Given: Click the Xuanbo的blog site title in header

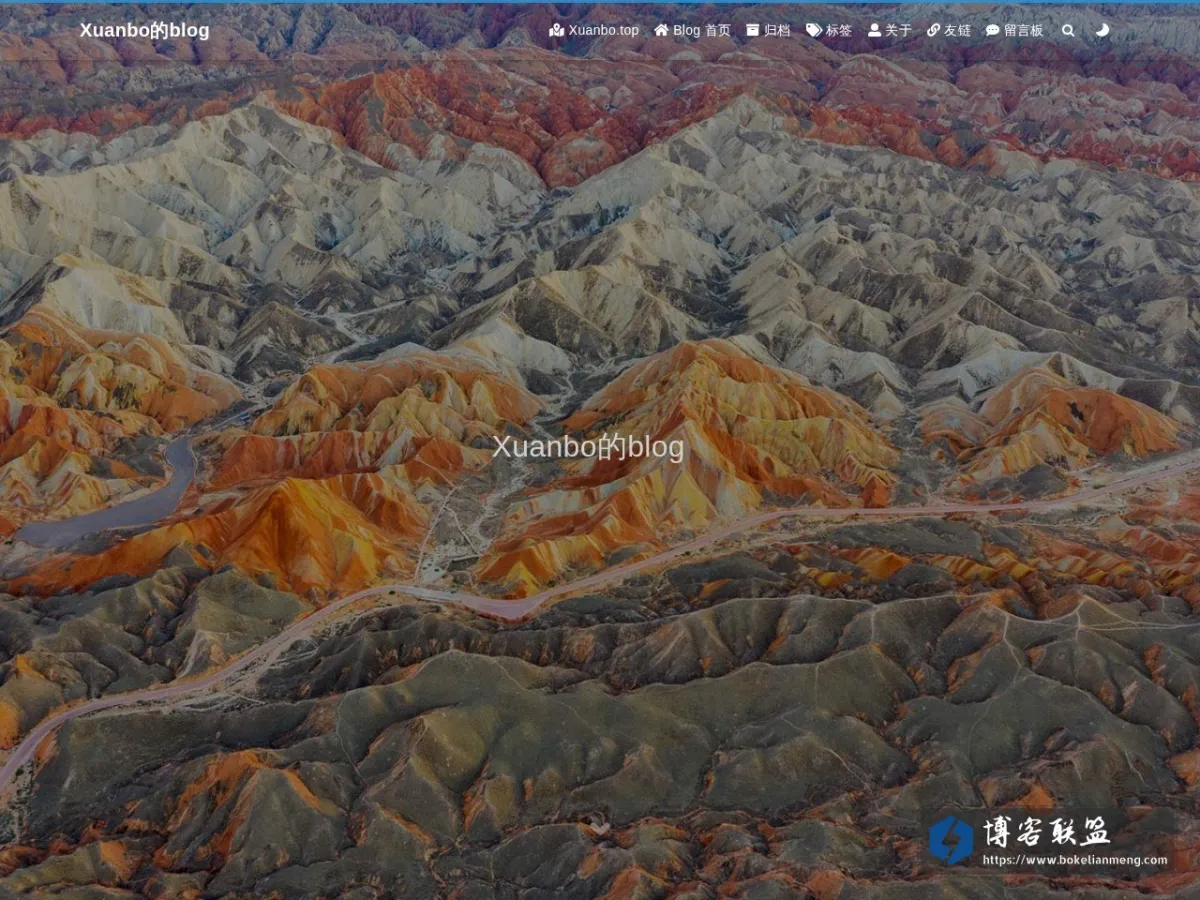Looking at the screenshot, I should (x=145, y=30).
